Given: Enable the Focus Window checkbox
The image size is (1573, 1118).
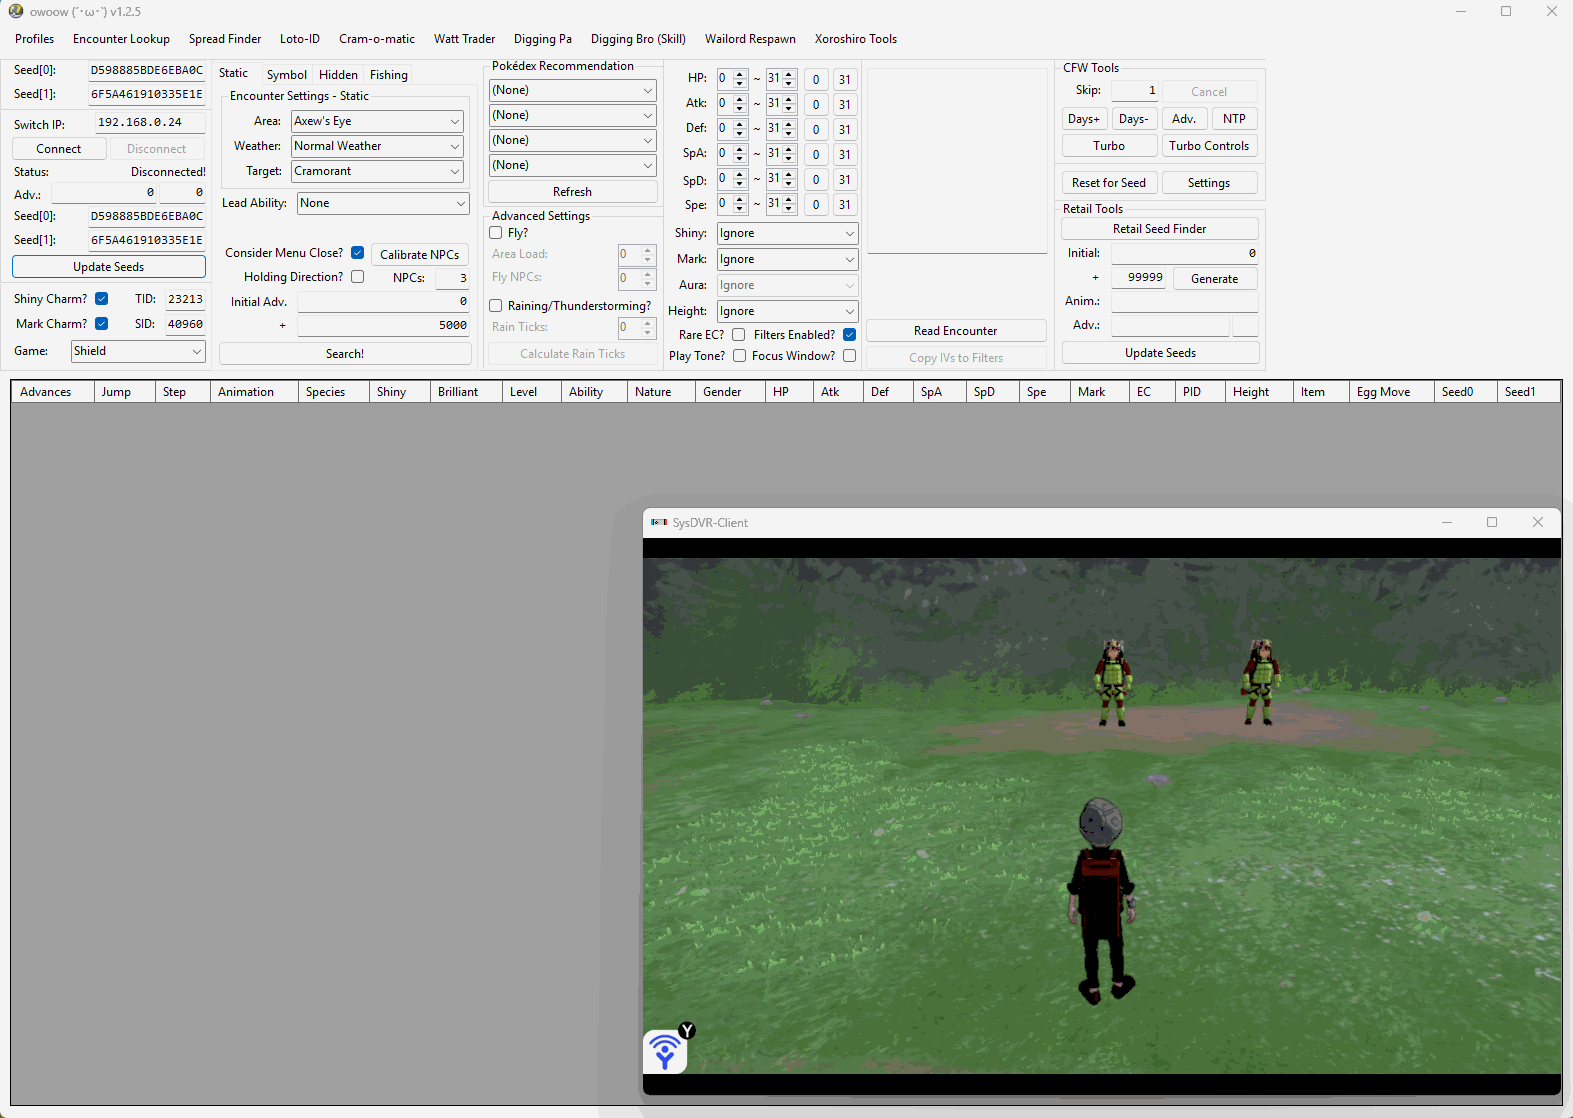Looking at the screenshot, I should click(x=849, y=356).
